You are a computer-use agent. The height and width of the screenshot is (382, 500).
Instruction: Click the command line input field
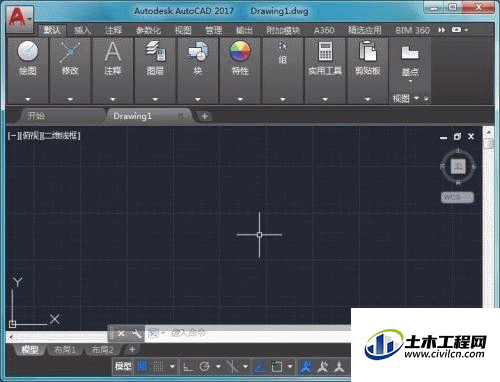point(248,333)
